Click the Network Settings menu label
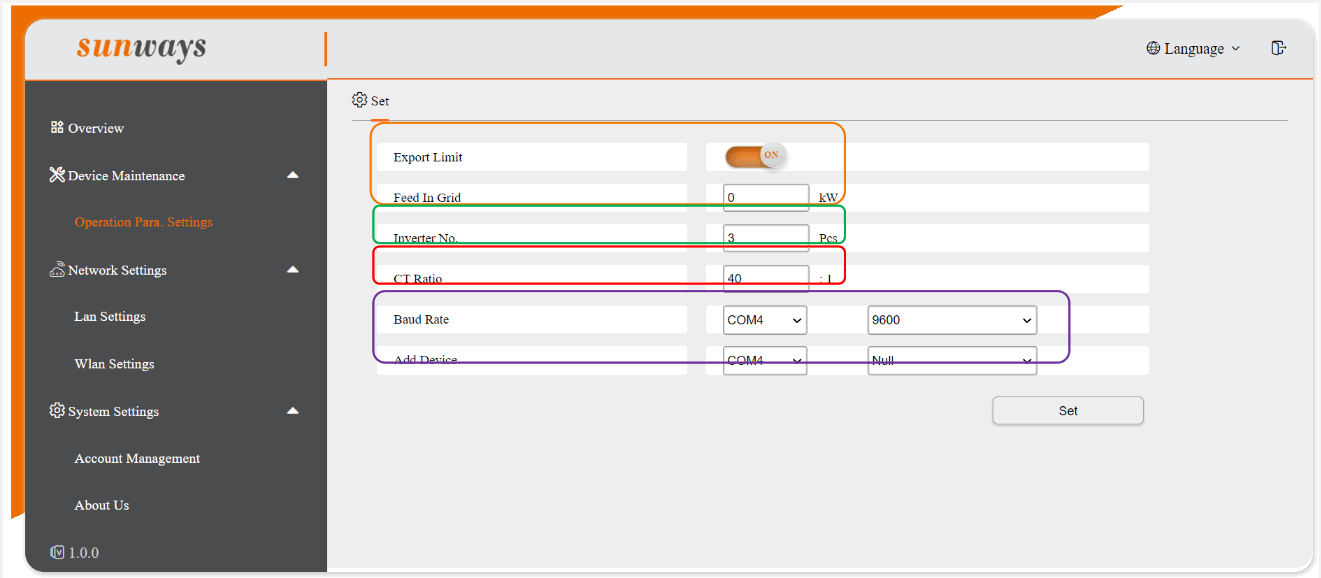The height and width of the screenshot is (578, 1321). coord(118,270)
